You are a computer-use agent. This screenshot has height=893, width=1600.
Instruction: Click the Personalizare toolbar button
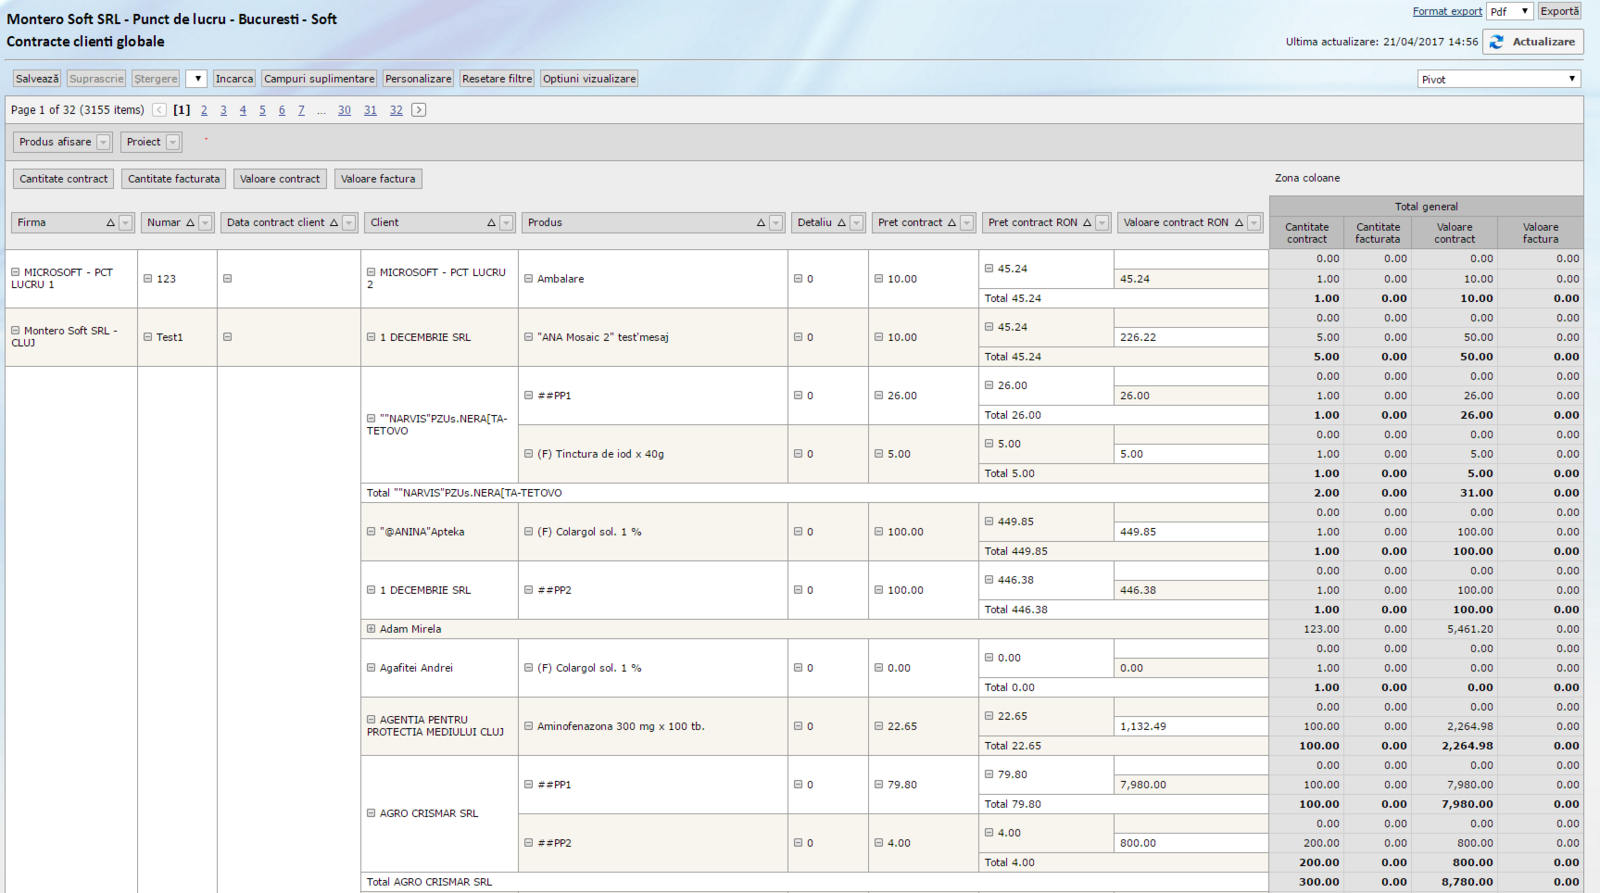tap(418, 79)
